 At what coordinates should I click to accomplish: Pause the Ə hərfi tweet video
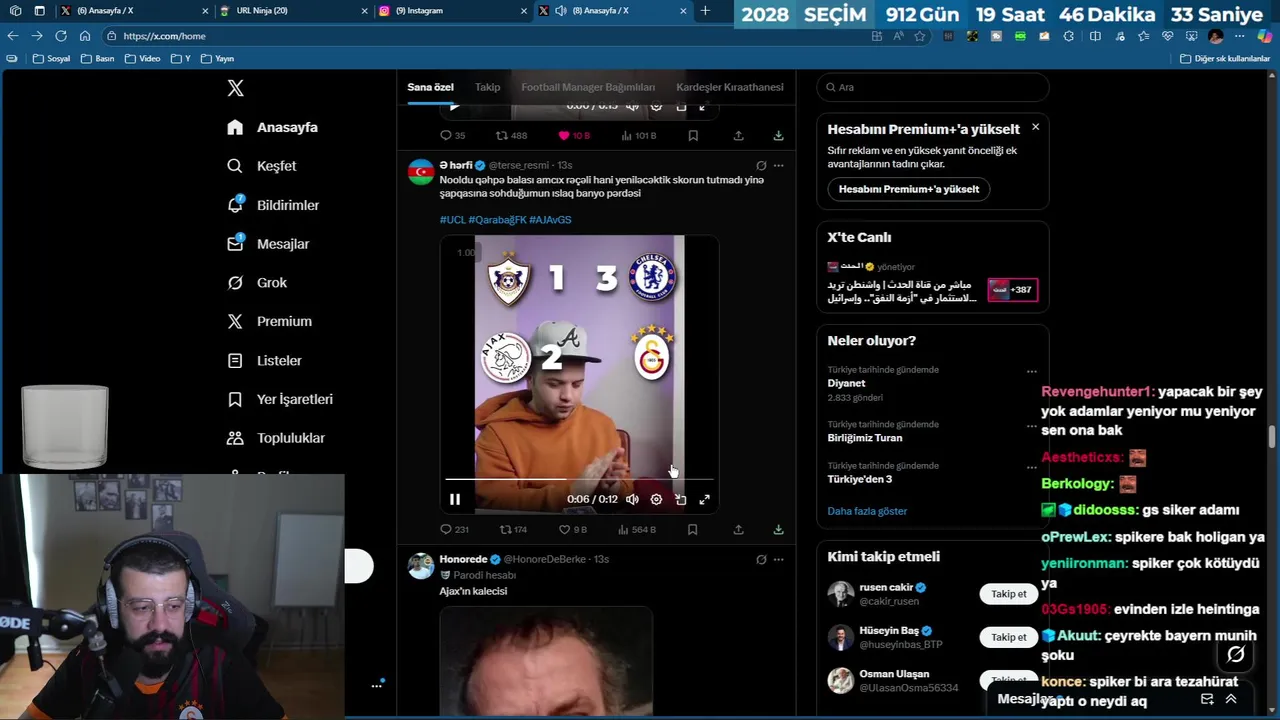click(455, 499)
